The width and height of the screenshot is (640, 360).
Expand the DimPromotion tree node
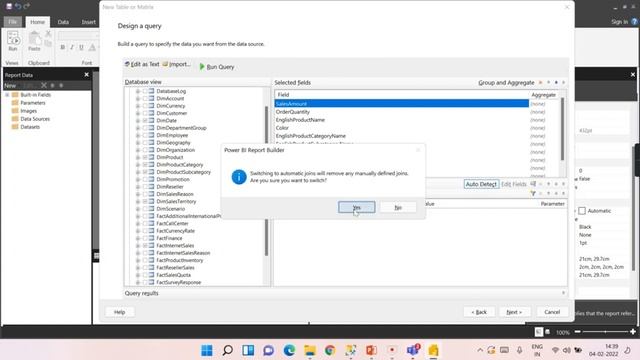pyautogui.click(x=138, y=179)
